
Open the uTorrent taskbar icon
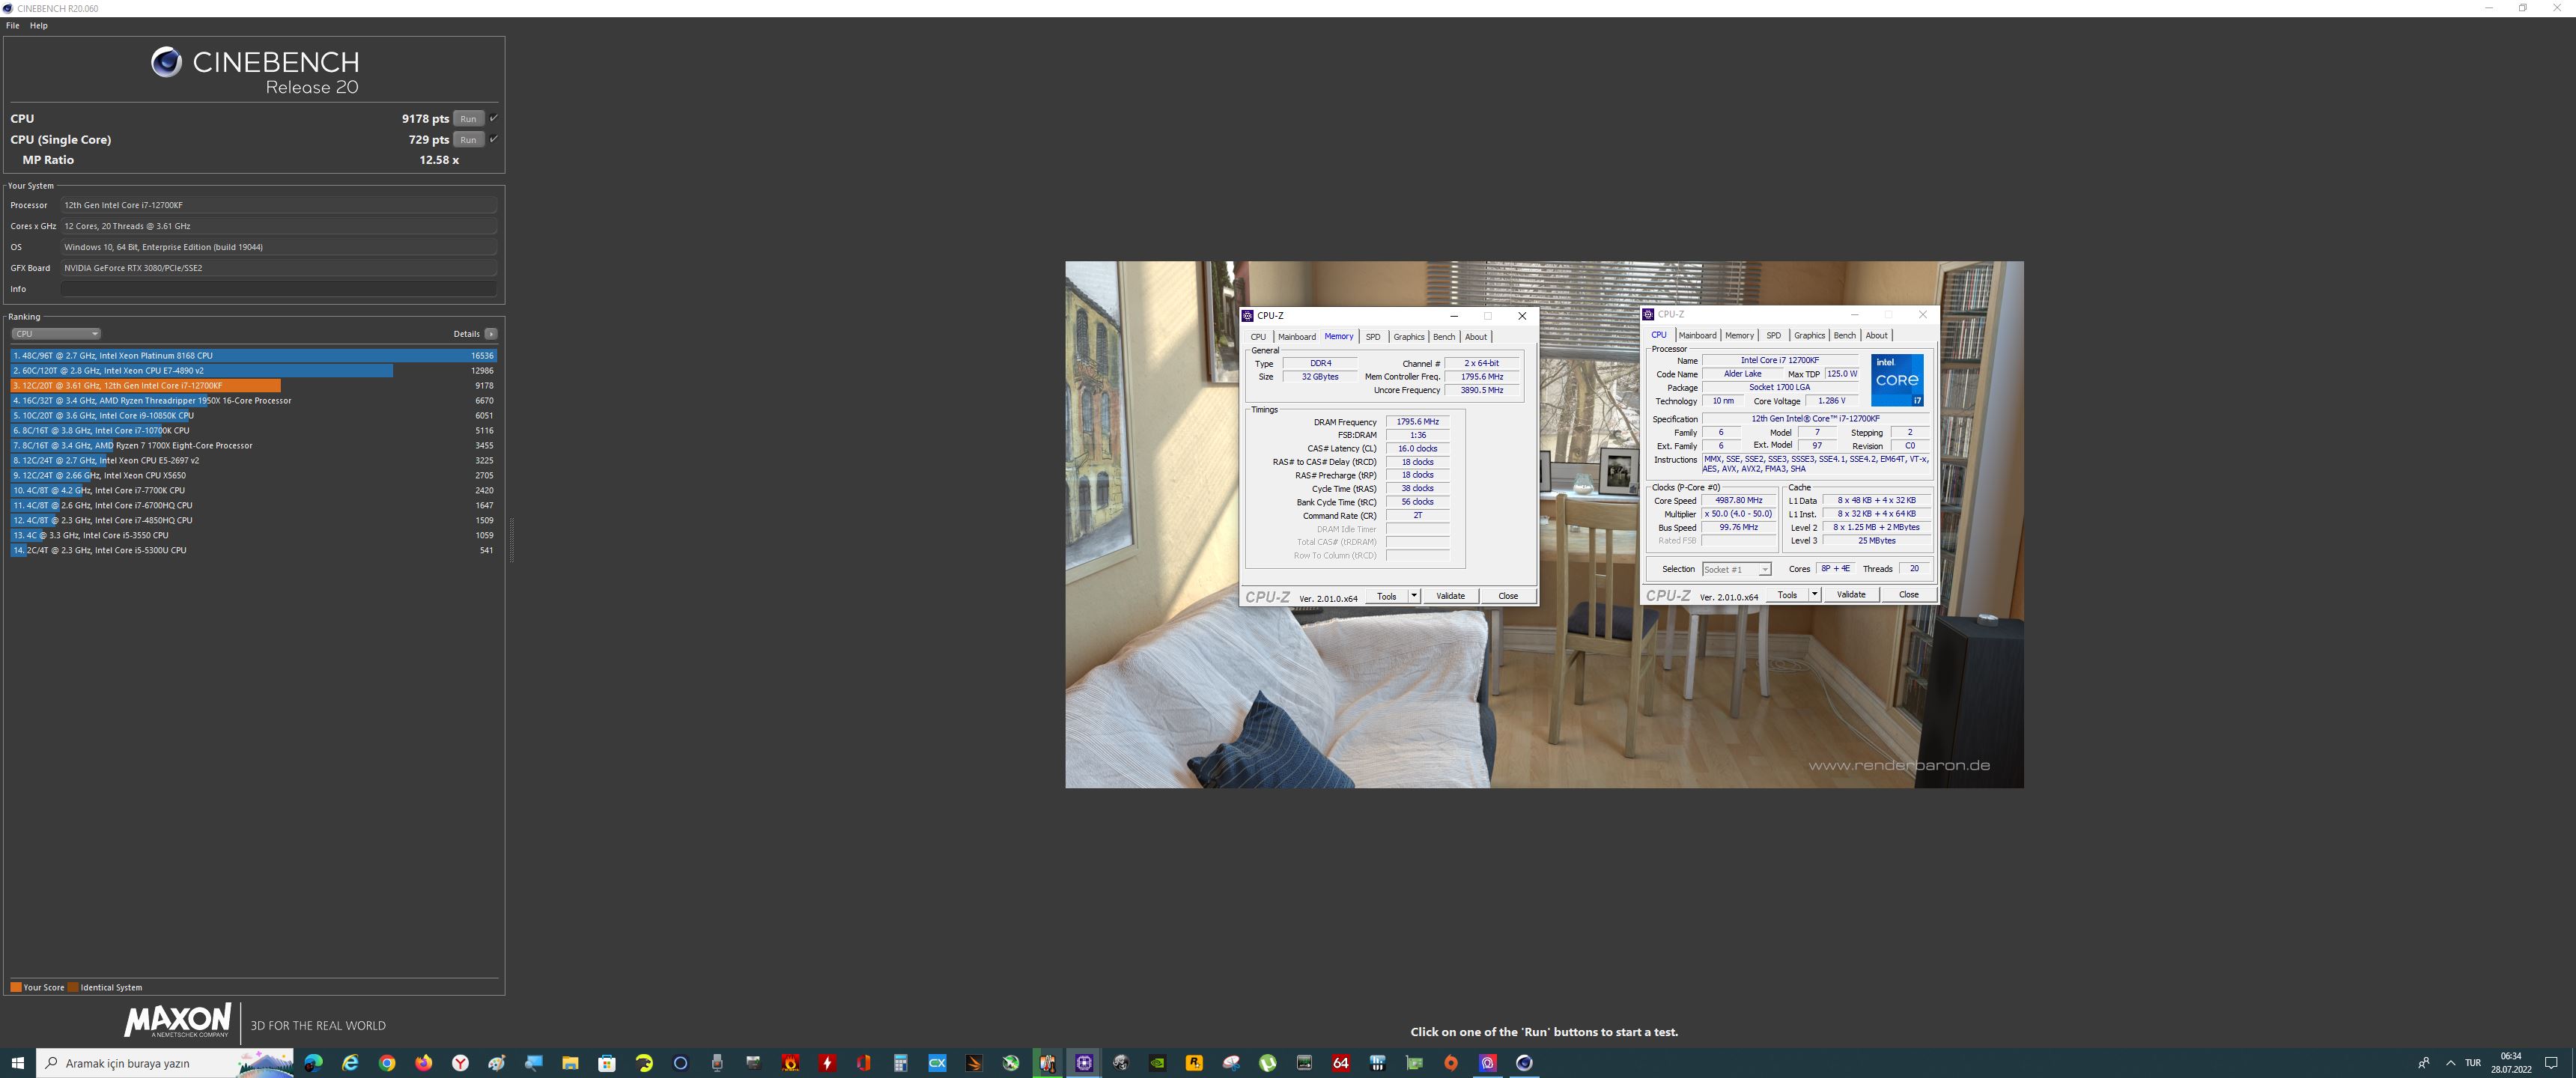pyautogui.click(x=1267, y=1063)
